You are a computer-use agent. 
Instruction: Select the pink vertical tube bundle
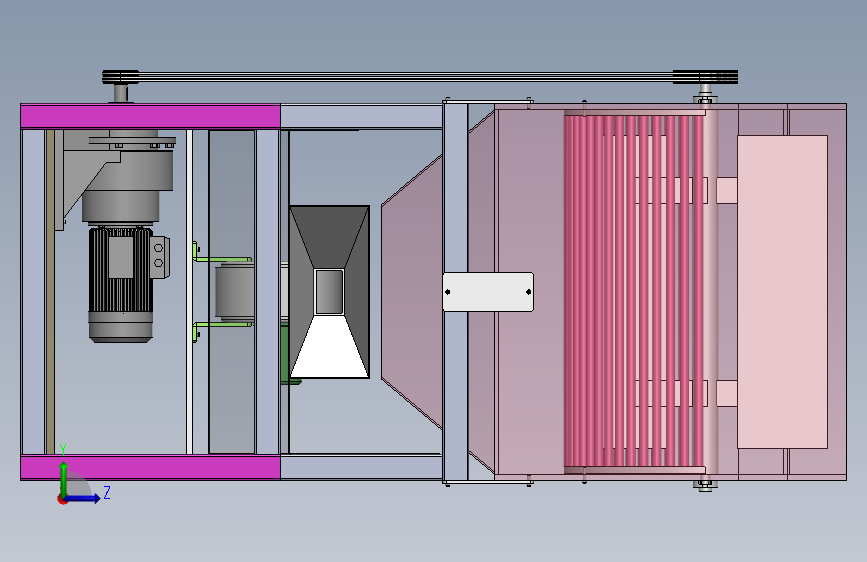(634, 290)
